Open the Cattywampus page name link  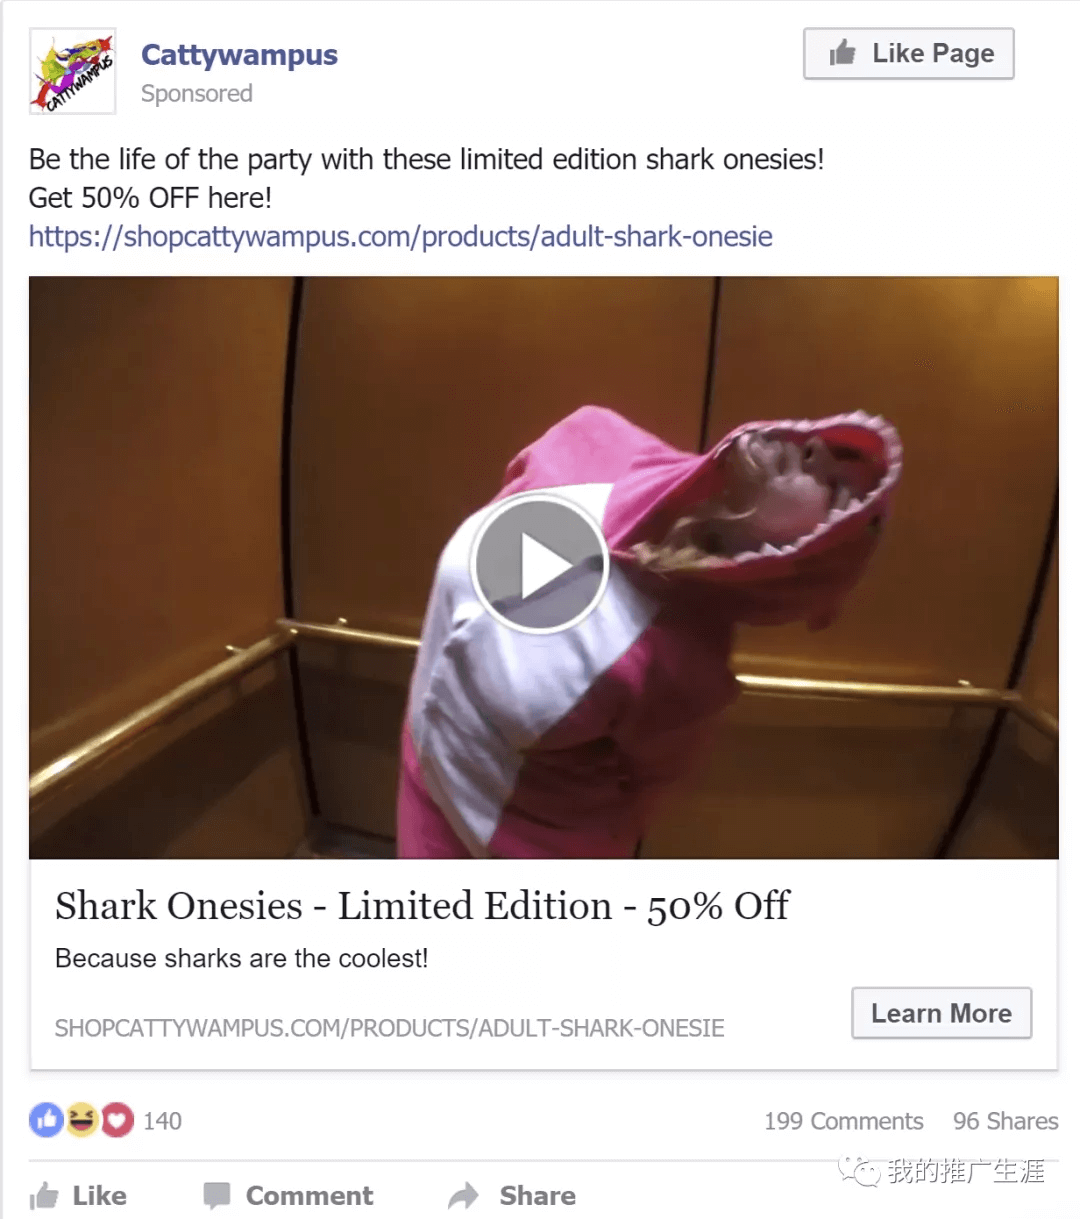coord(239,54)
